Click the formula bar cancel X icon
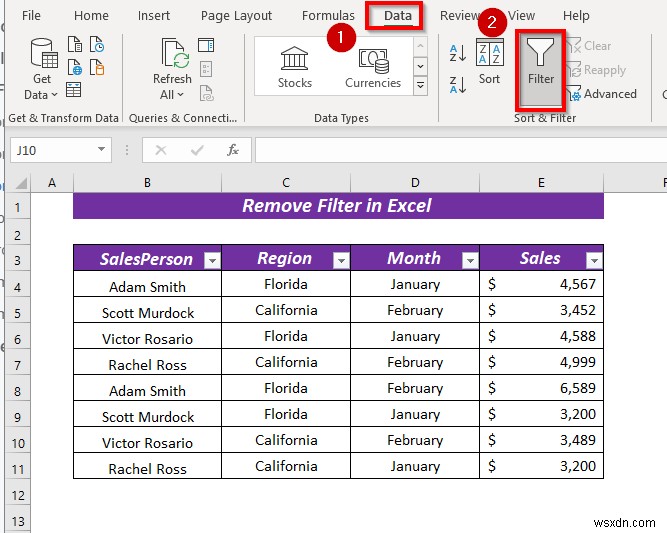The height and width of the screenshot is (533, 667). point(161,150)
